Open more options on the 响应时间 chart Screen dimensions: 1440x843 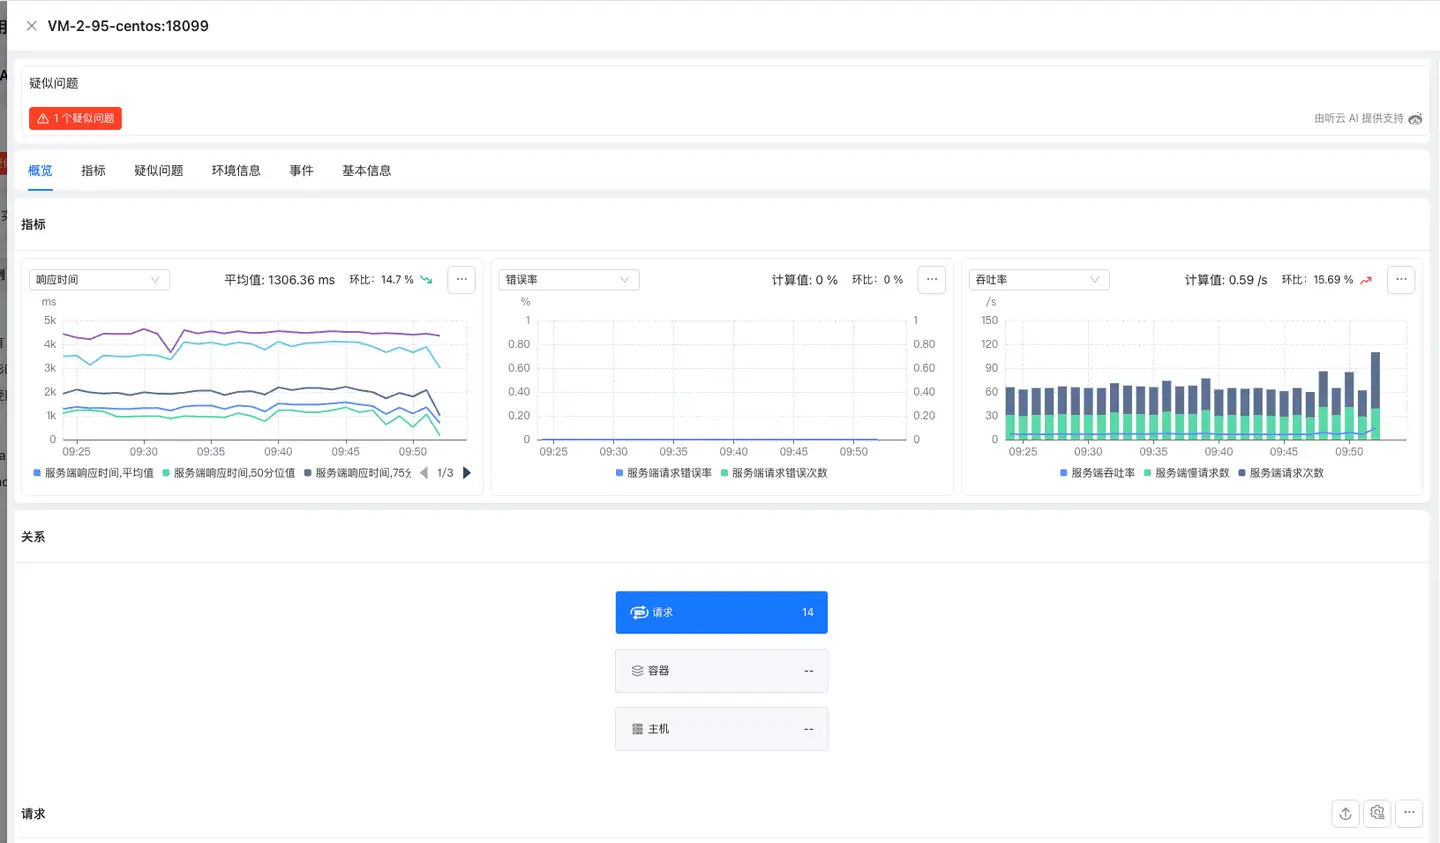[461, 279]
